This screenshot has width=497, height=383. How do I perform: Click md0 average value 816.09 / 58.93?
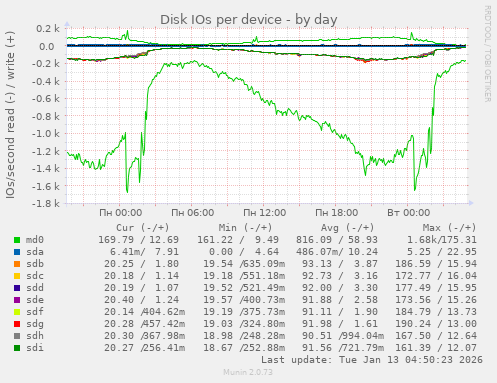click(337, 240)
